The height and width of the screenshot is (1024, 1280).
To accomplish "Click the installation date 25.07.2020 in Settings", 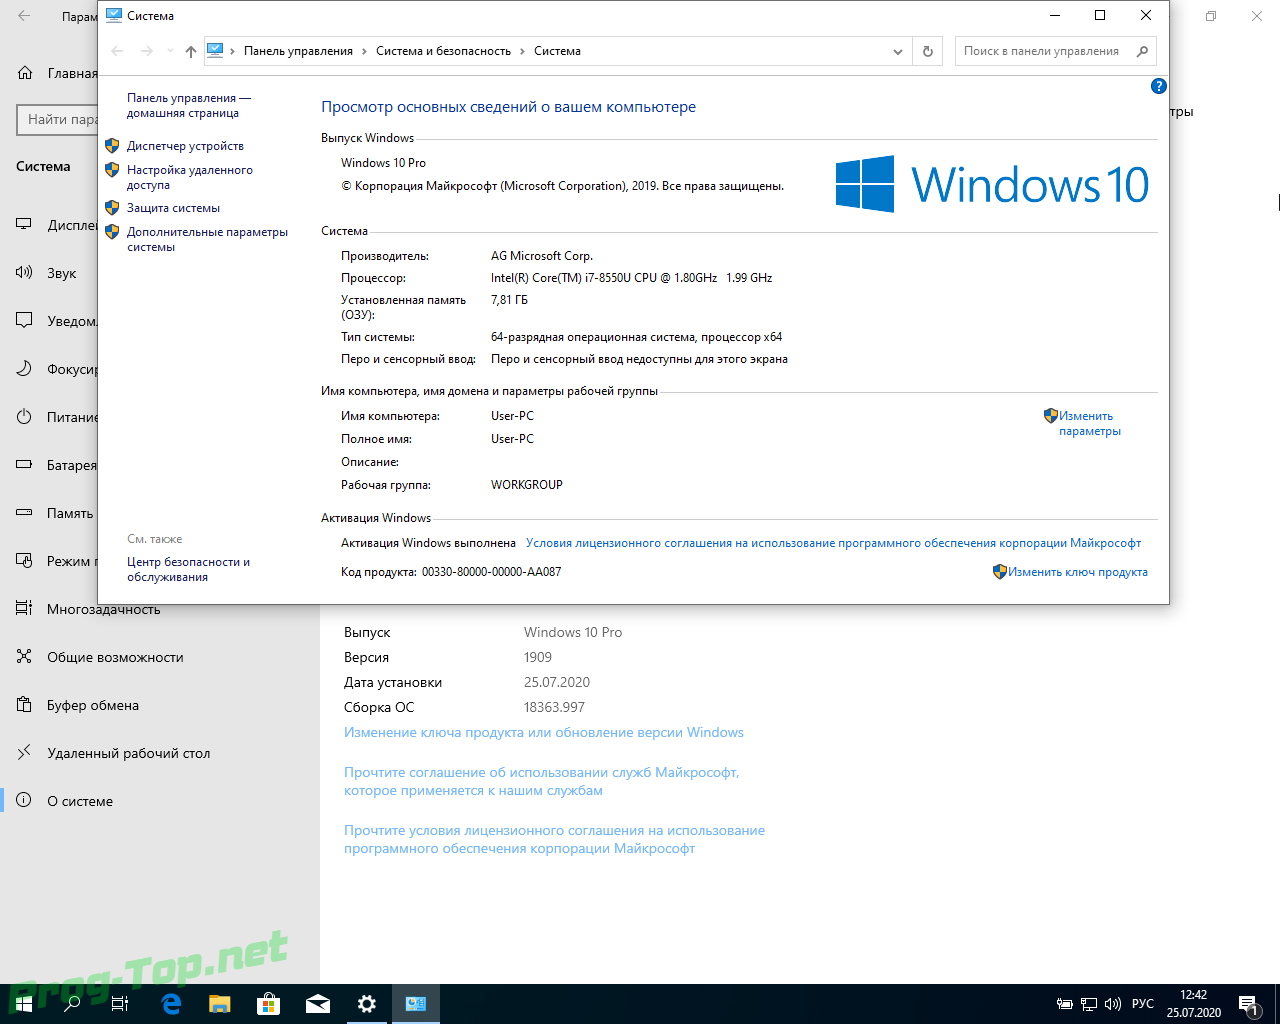I will [557, 682].
